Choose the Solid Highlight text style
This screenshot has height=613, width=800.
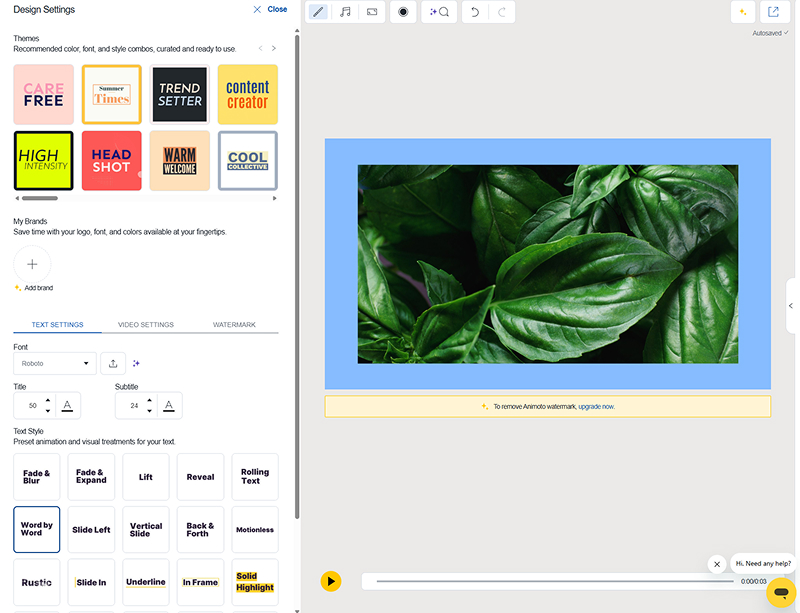pos(254,582)
